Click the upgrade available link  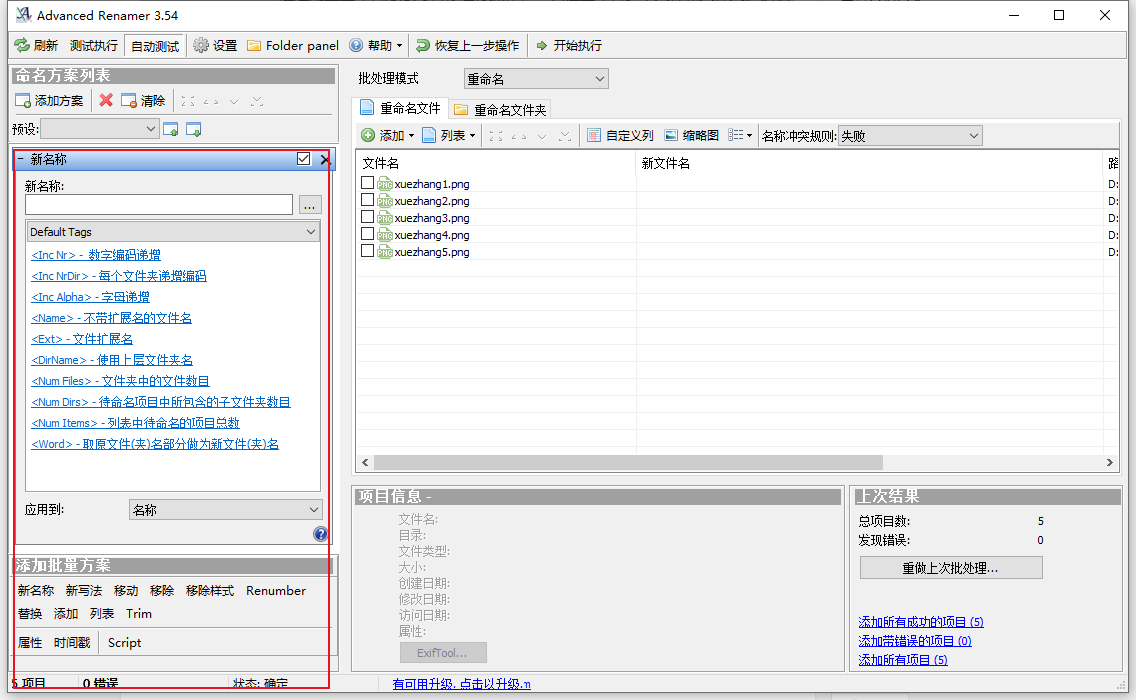click(462, 684)
